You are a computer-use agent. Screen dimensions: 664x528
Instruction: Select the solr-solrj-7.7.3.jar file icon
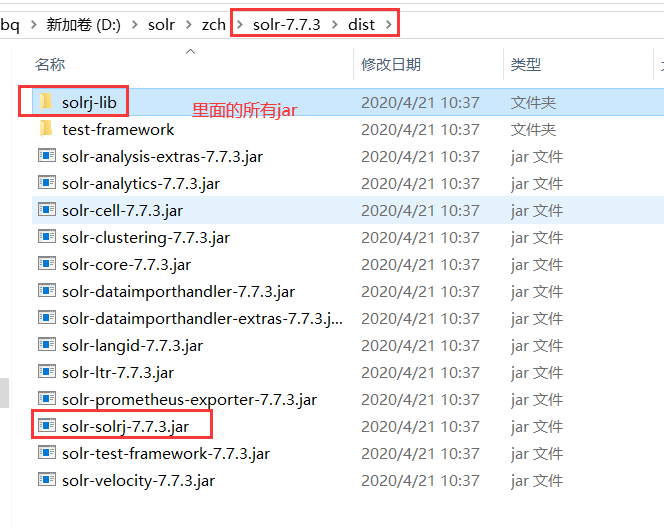[47, 425]
